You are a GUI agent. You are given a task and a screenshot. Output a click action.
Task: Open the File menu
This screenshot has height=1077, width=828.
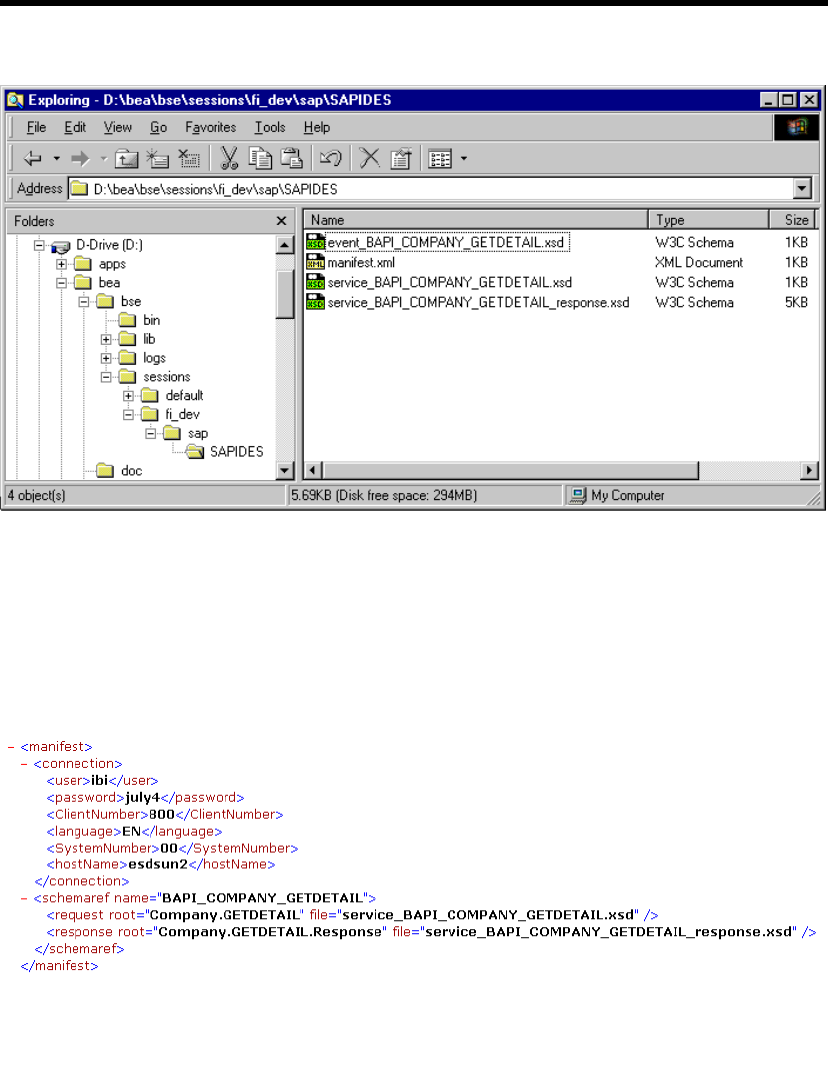point(36,128)
